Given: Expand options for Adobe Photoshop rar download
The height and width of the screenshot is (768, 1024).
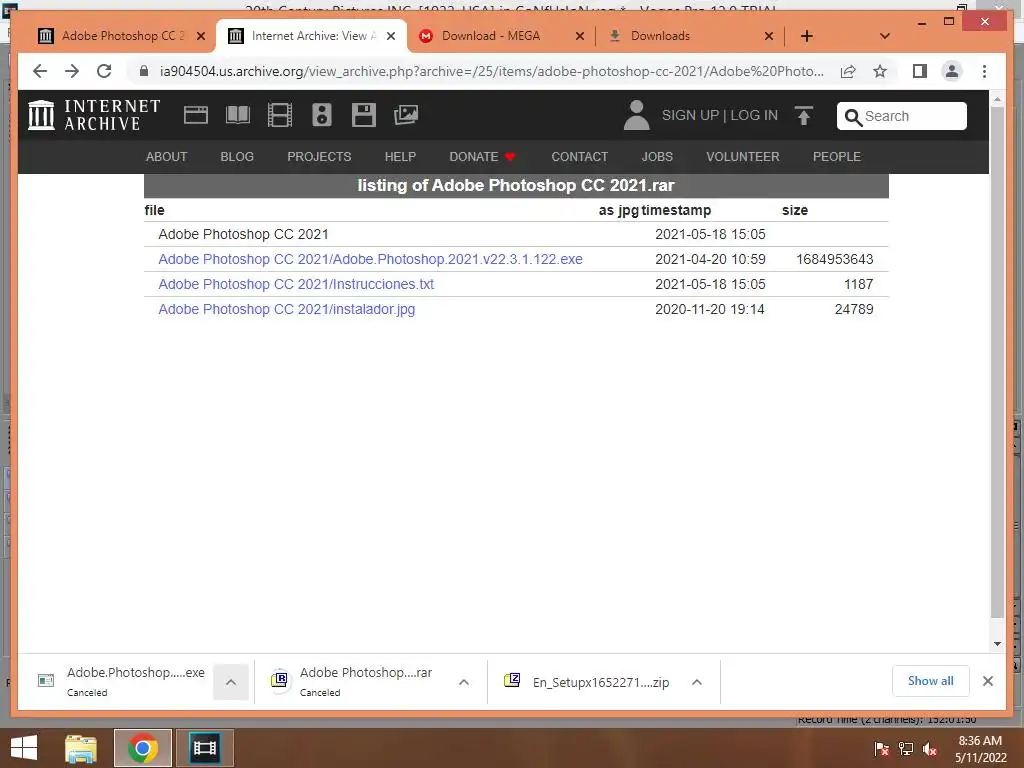Looking at the screenshot, I should (464, 682).
